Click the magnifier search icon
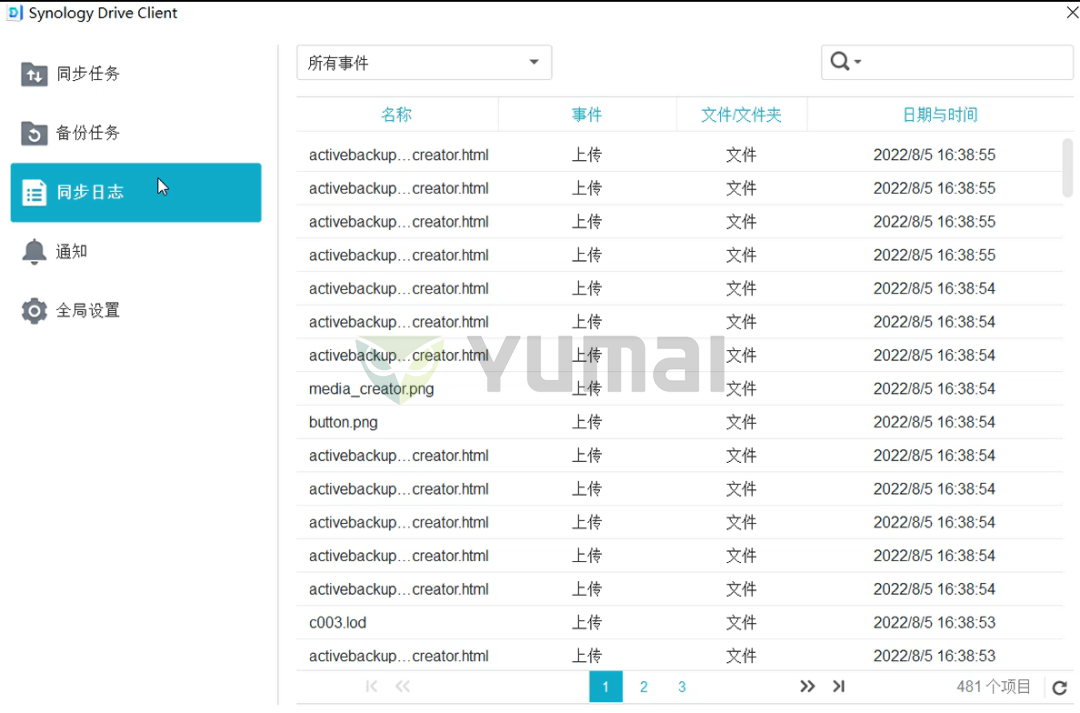 pyautogui.click(x=839, y=62)
